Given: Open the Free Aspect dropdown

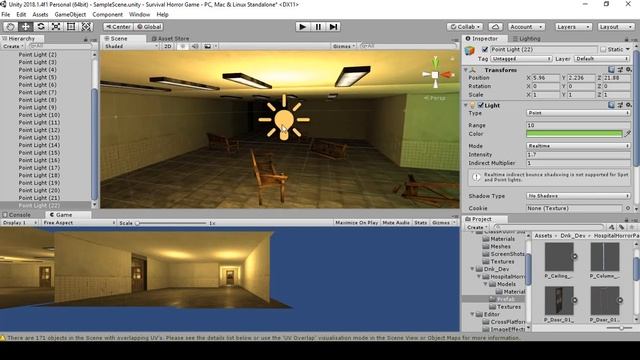Looking at the screenshot, I should 79,222.
